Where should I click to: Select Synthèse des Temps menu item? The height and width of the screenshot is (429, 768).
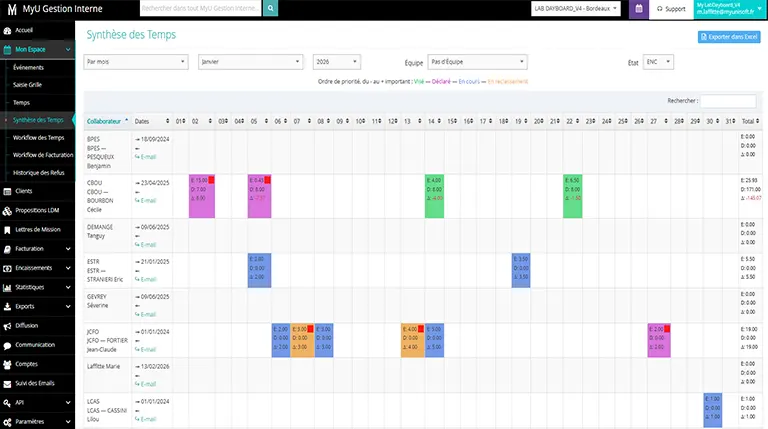click(x=38, y=120)
